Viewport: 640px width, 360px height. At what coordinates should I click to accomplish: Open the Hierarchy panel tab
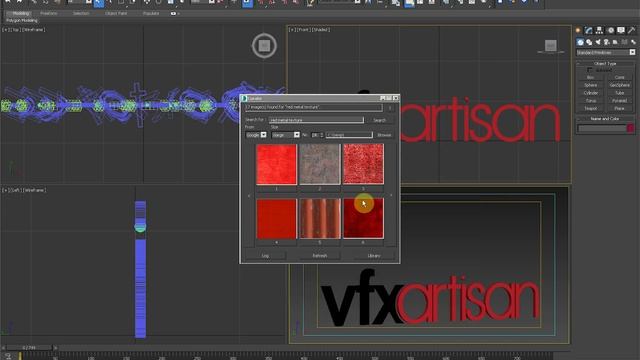[x=599, y=30]
